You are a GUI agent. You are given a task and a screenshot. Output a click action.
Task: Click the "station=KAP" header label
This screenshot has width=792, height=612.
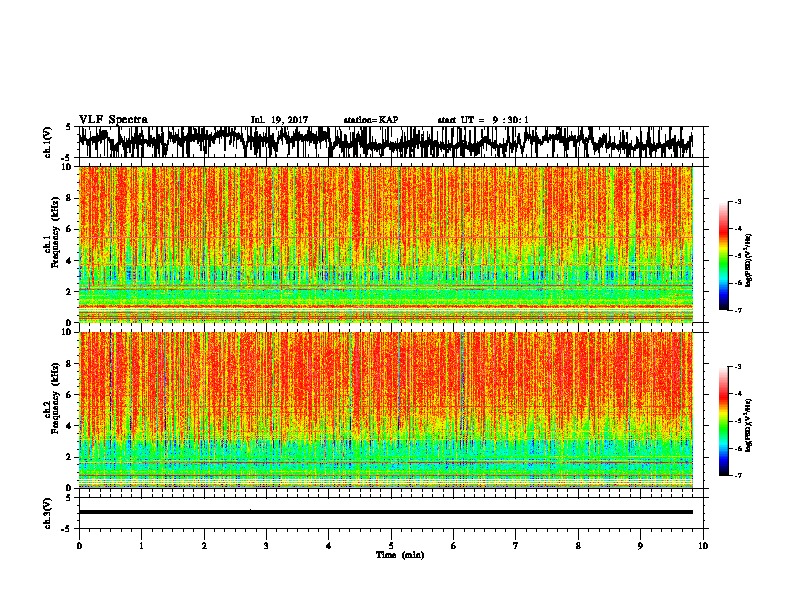point(371,120)
